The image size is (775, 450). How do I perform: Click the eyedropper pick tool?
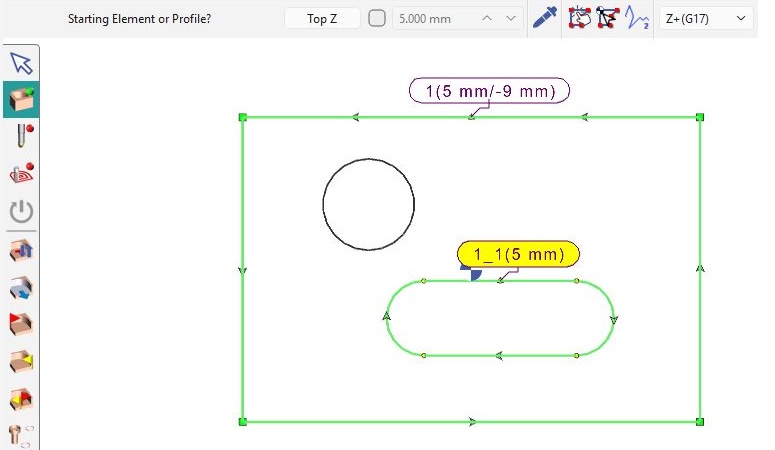click(x=545, y=18)
